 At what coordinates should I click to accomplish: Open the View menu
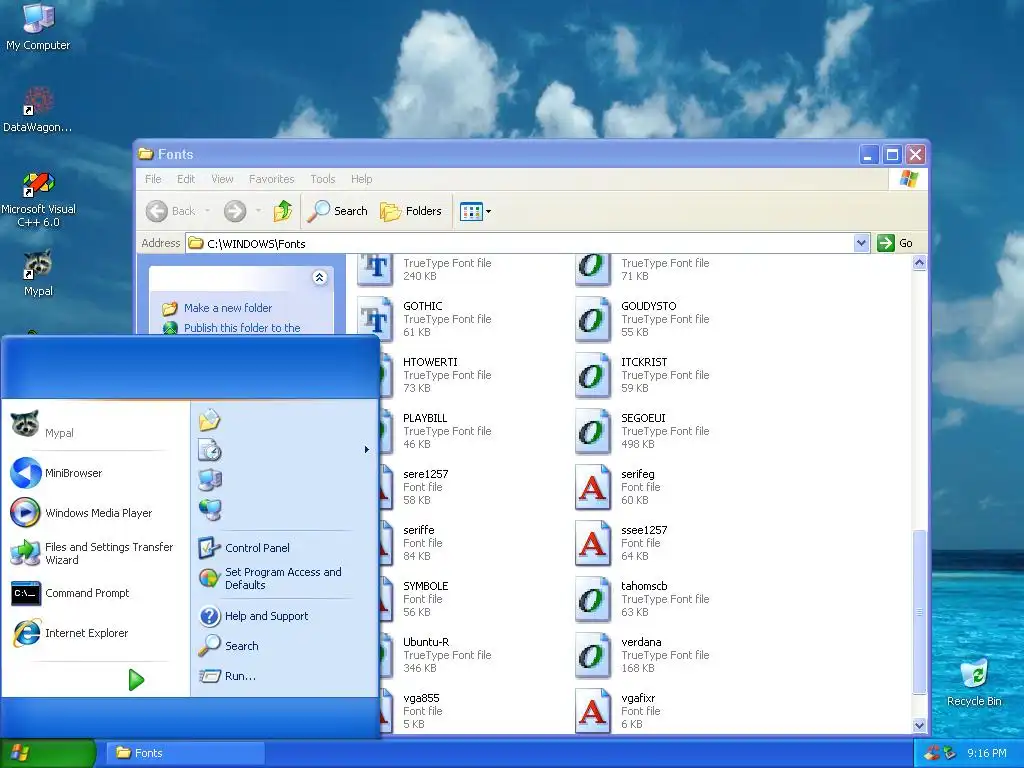222,179
